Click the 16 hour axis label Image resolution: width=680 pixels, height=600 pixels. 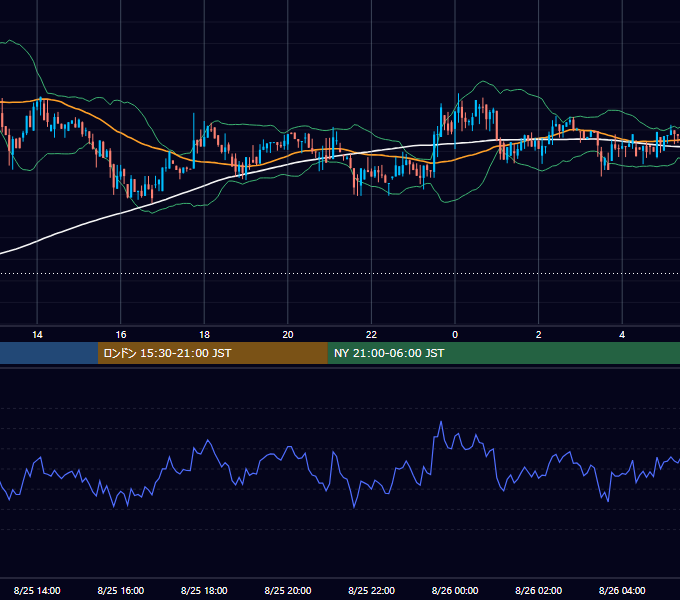(121, 335)
